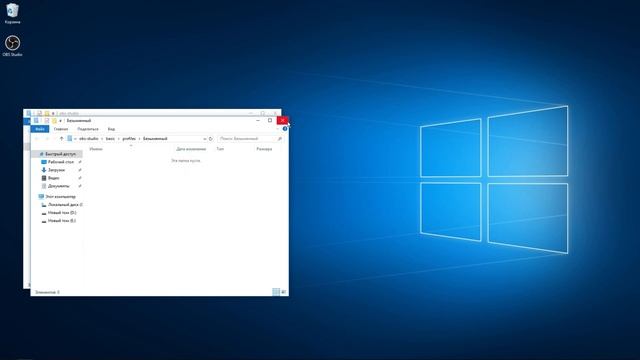This screenshot has width=640, height=360.
Task: Close the Безымянный Explorer window with red X
Action: click(282, 120)
